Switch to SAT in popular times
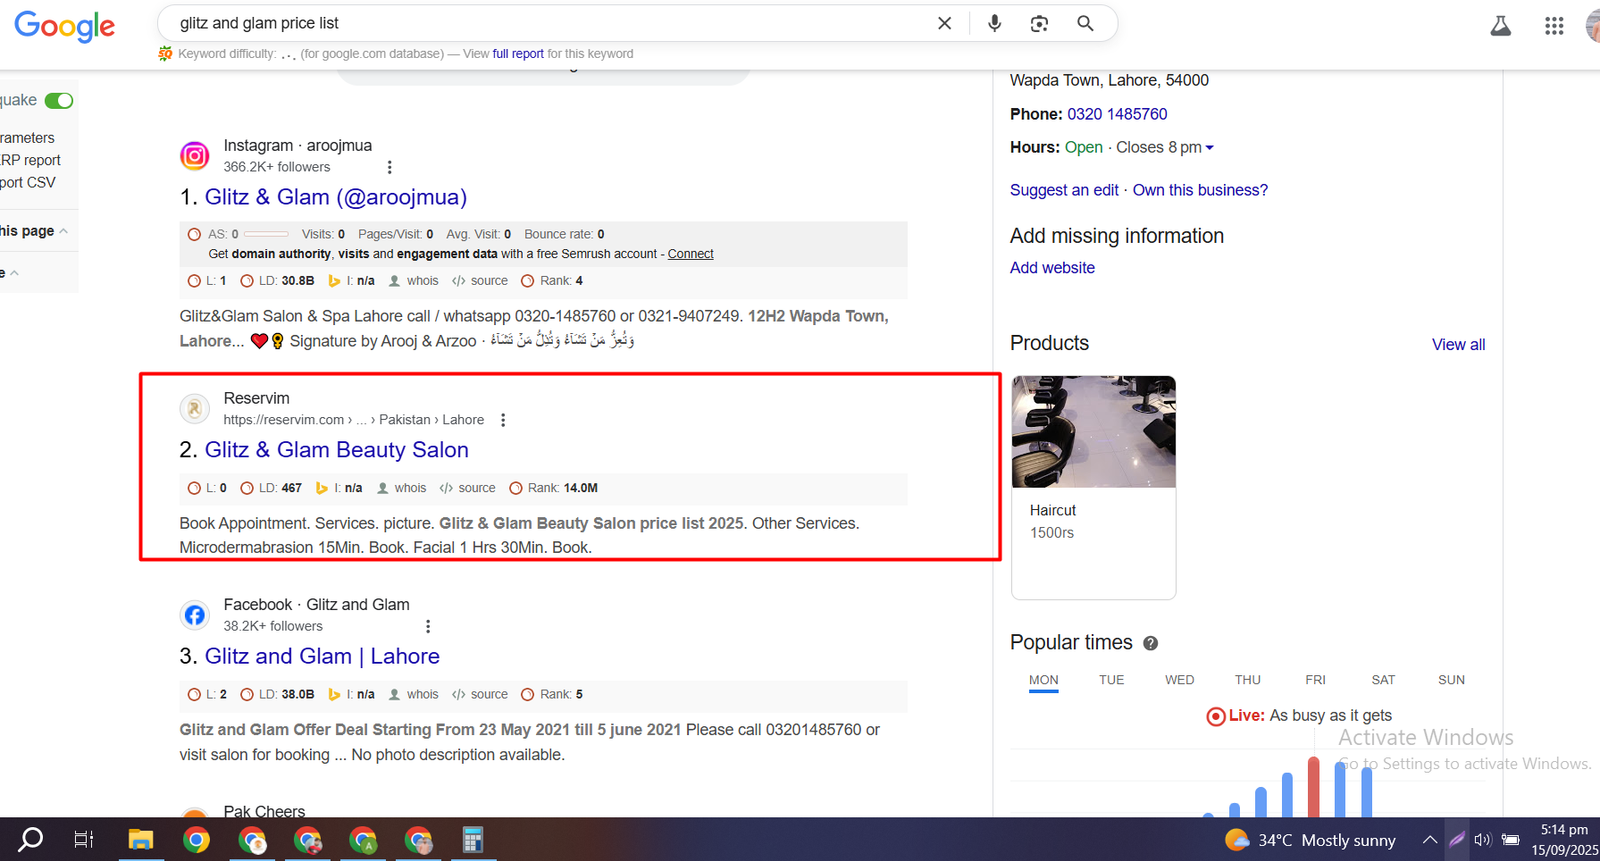Screen dimensions: 1600x861 (1383, 680)
